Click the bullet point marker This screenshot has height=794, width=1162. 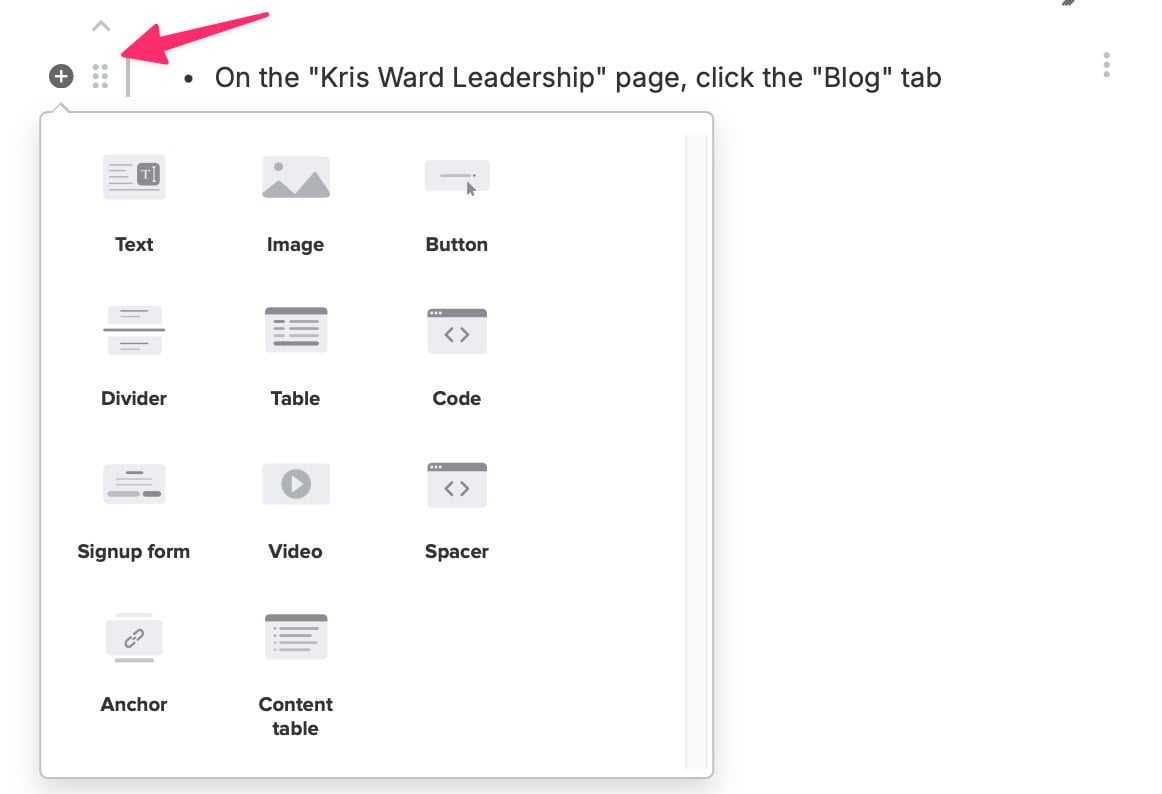[x=189, y=78]
